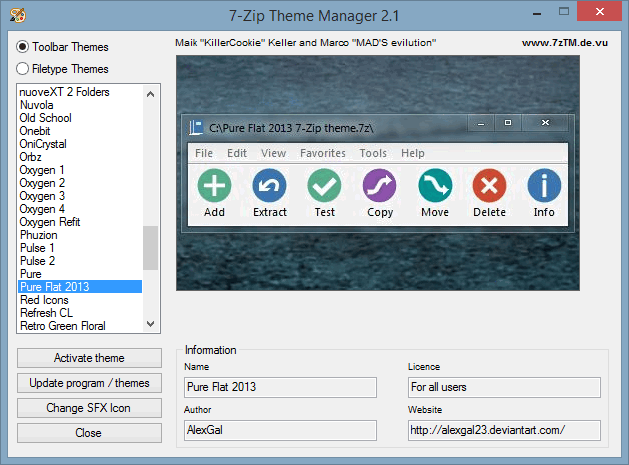Click the red Delete icon in preview
The width and height of the screenshot is (629, 465).
pyautogui.click(x=489, y=185)
